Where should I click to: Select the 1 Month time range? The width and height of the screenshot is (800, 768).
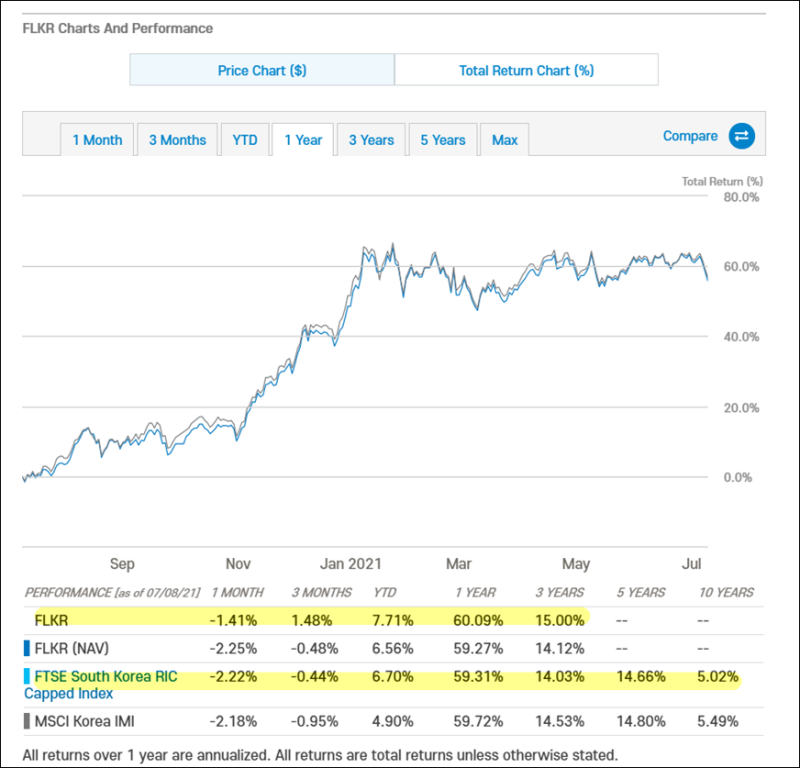coord(97,140)
